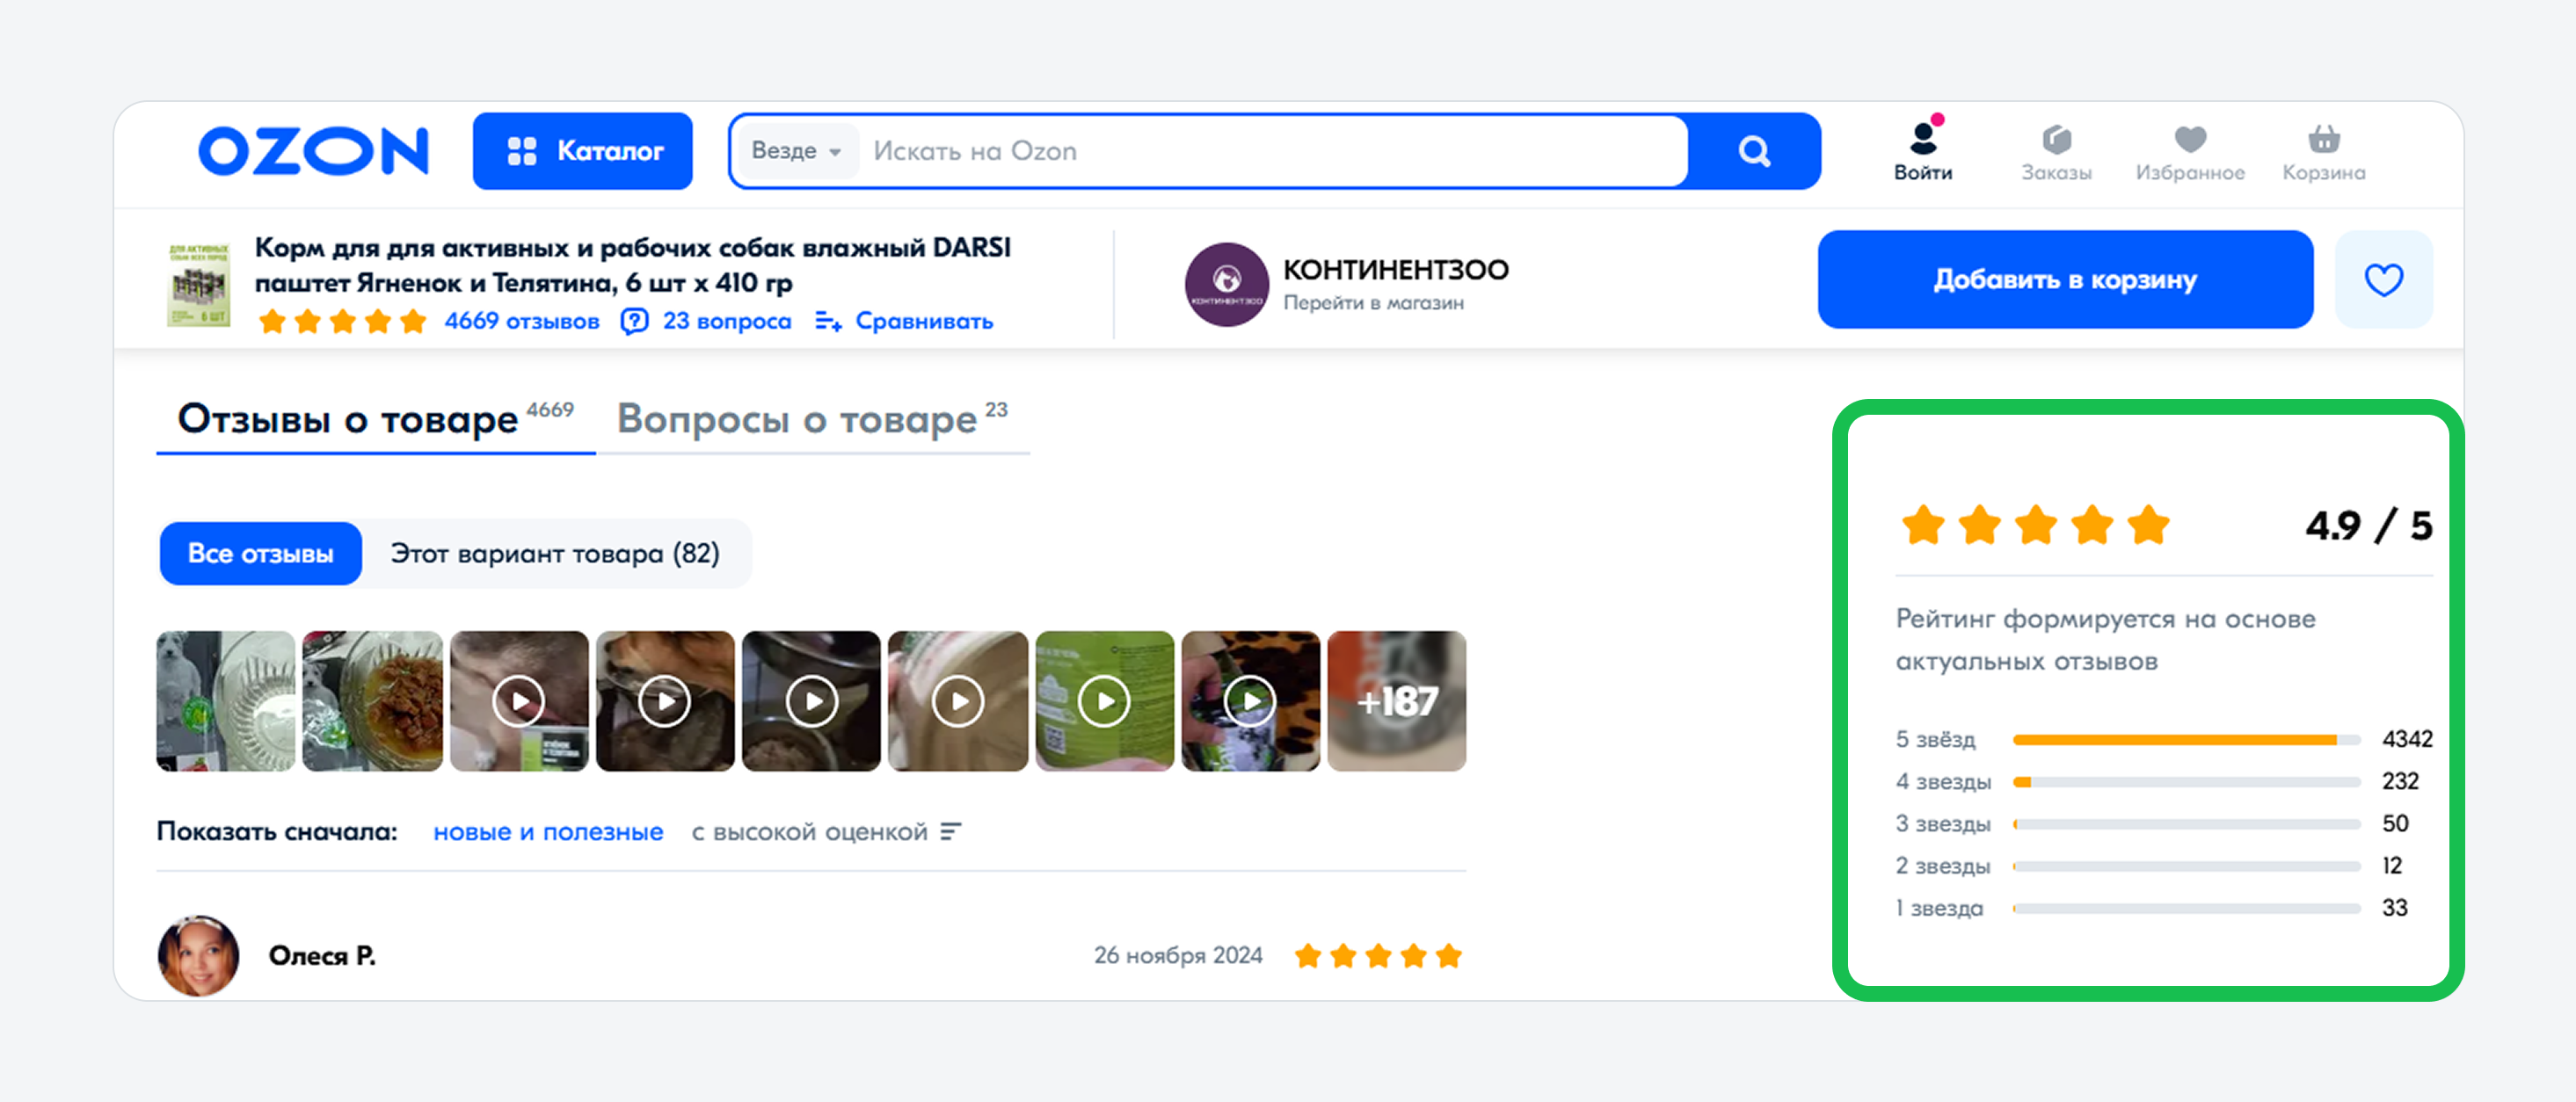Screen dimensions: 2576x1102
Task: Click the OZON logo
Action: [314, 151]
